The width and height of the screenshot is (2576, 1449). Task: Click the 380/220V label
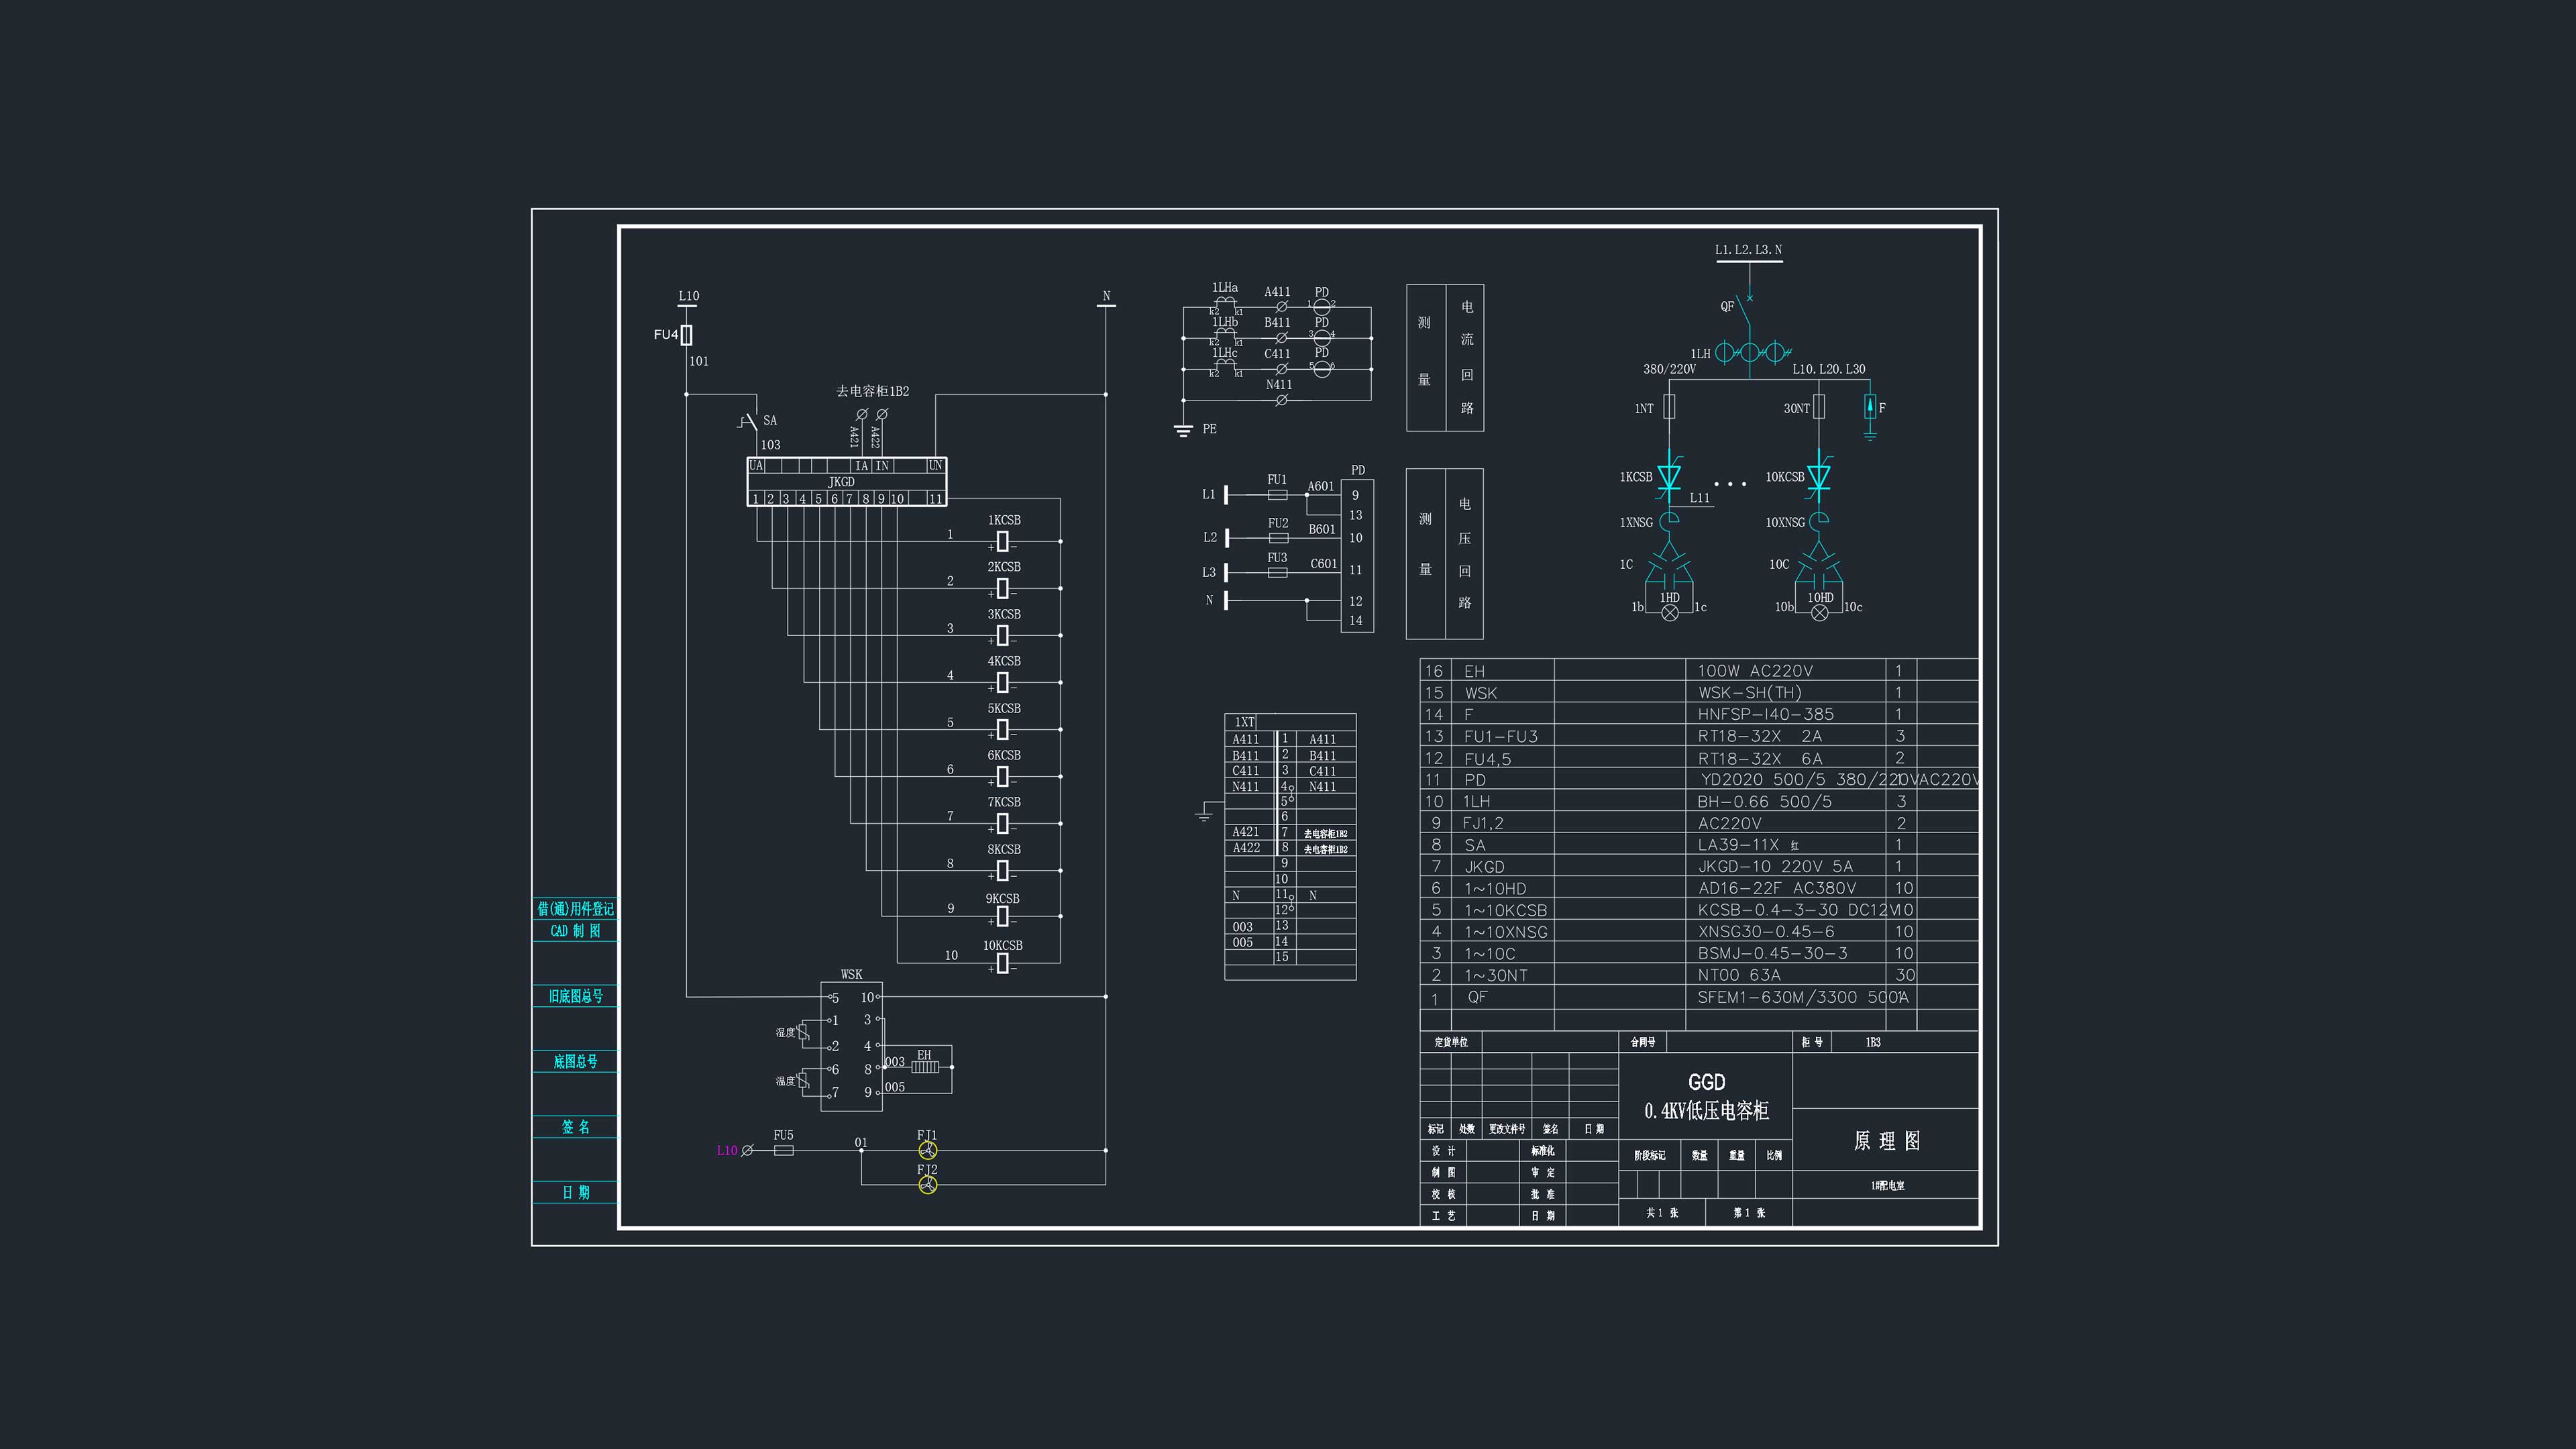coord(1670,369)
